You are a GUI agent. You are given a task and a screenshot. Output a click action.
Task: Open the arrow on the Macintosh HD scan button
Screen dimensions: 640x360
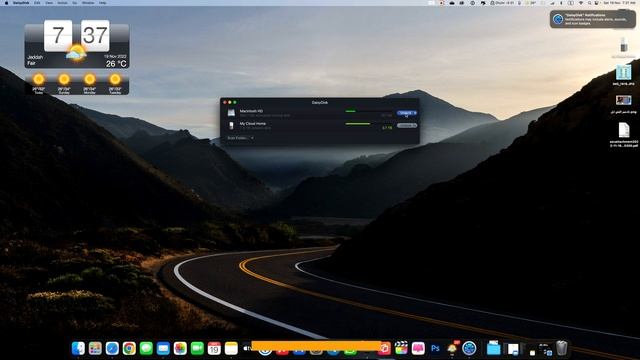[415, 113]
